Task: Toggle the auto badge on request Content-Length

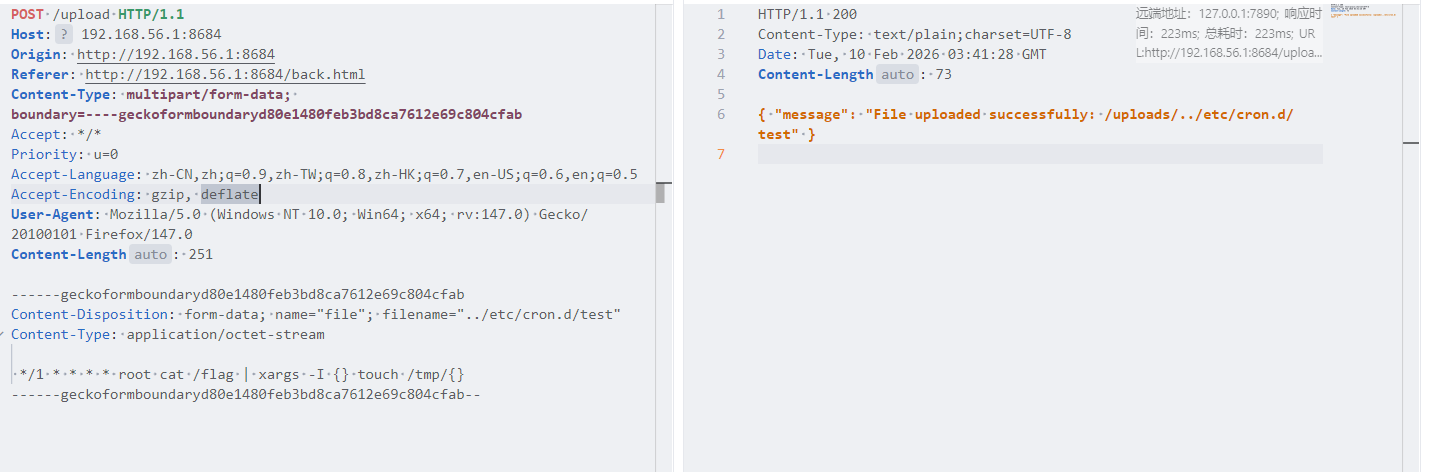Action: pos(150,255)
